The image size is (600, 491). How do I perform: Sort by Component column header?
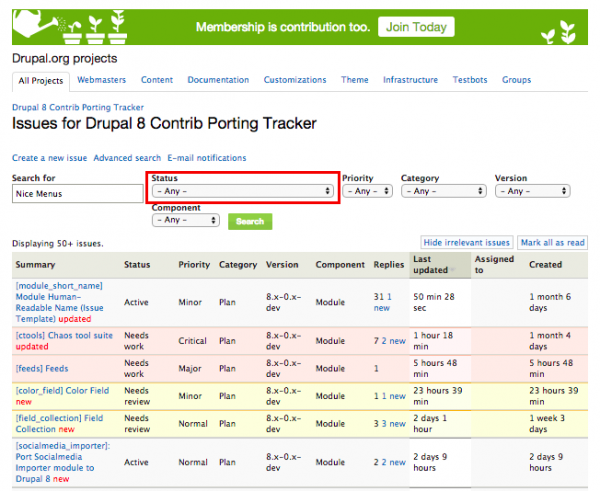point(340,264)
